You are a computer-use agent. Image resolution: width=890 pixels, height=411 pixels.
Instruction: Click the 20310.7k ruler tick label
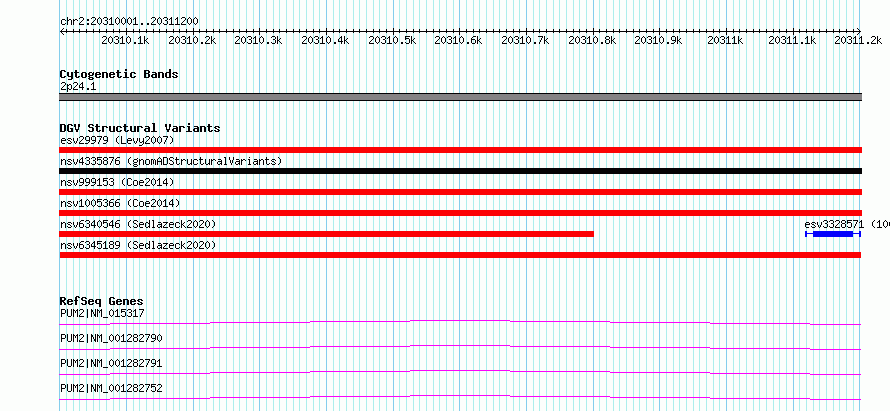click(x=525, y=40)
